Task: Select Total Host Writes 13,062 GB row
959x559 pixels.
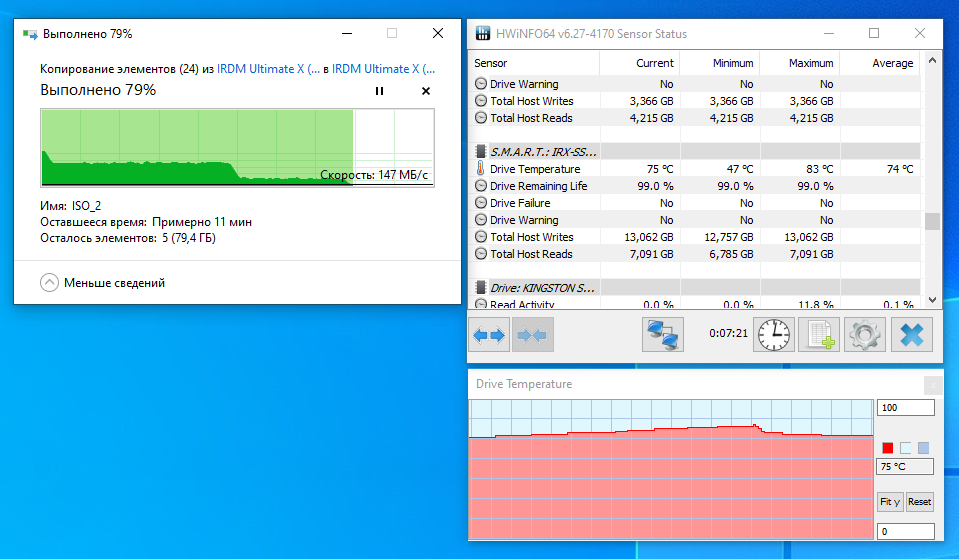Action: pyautogui.click(x=695, y=237)
